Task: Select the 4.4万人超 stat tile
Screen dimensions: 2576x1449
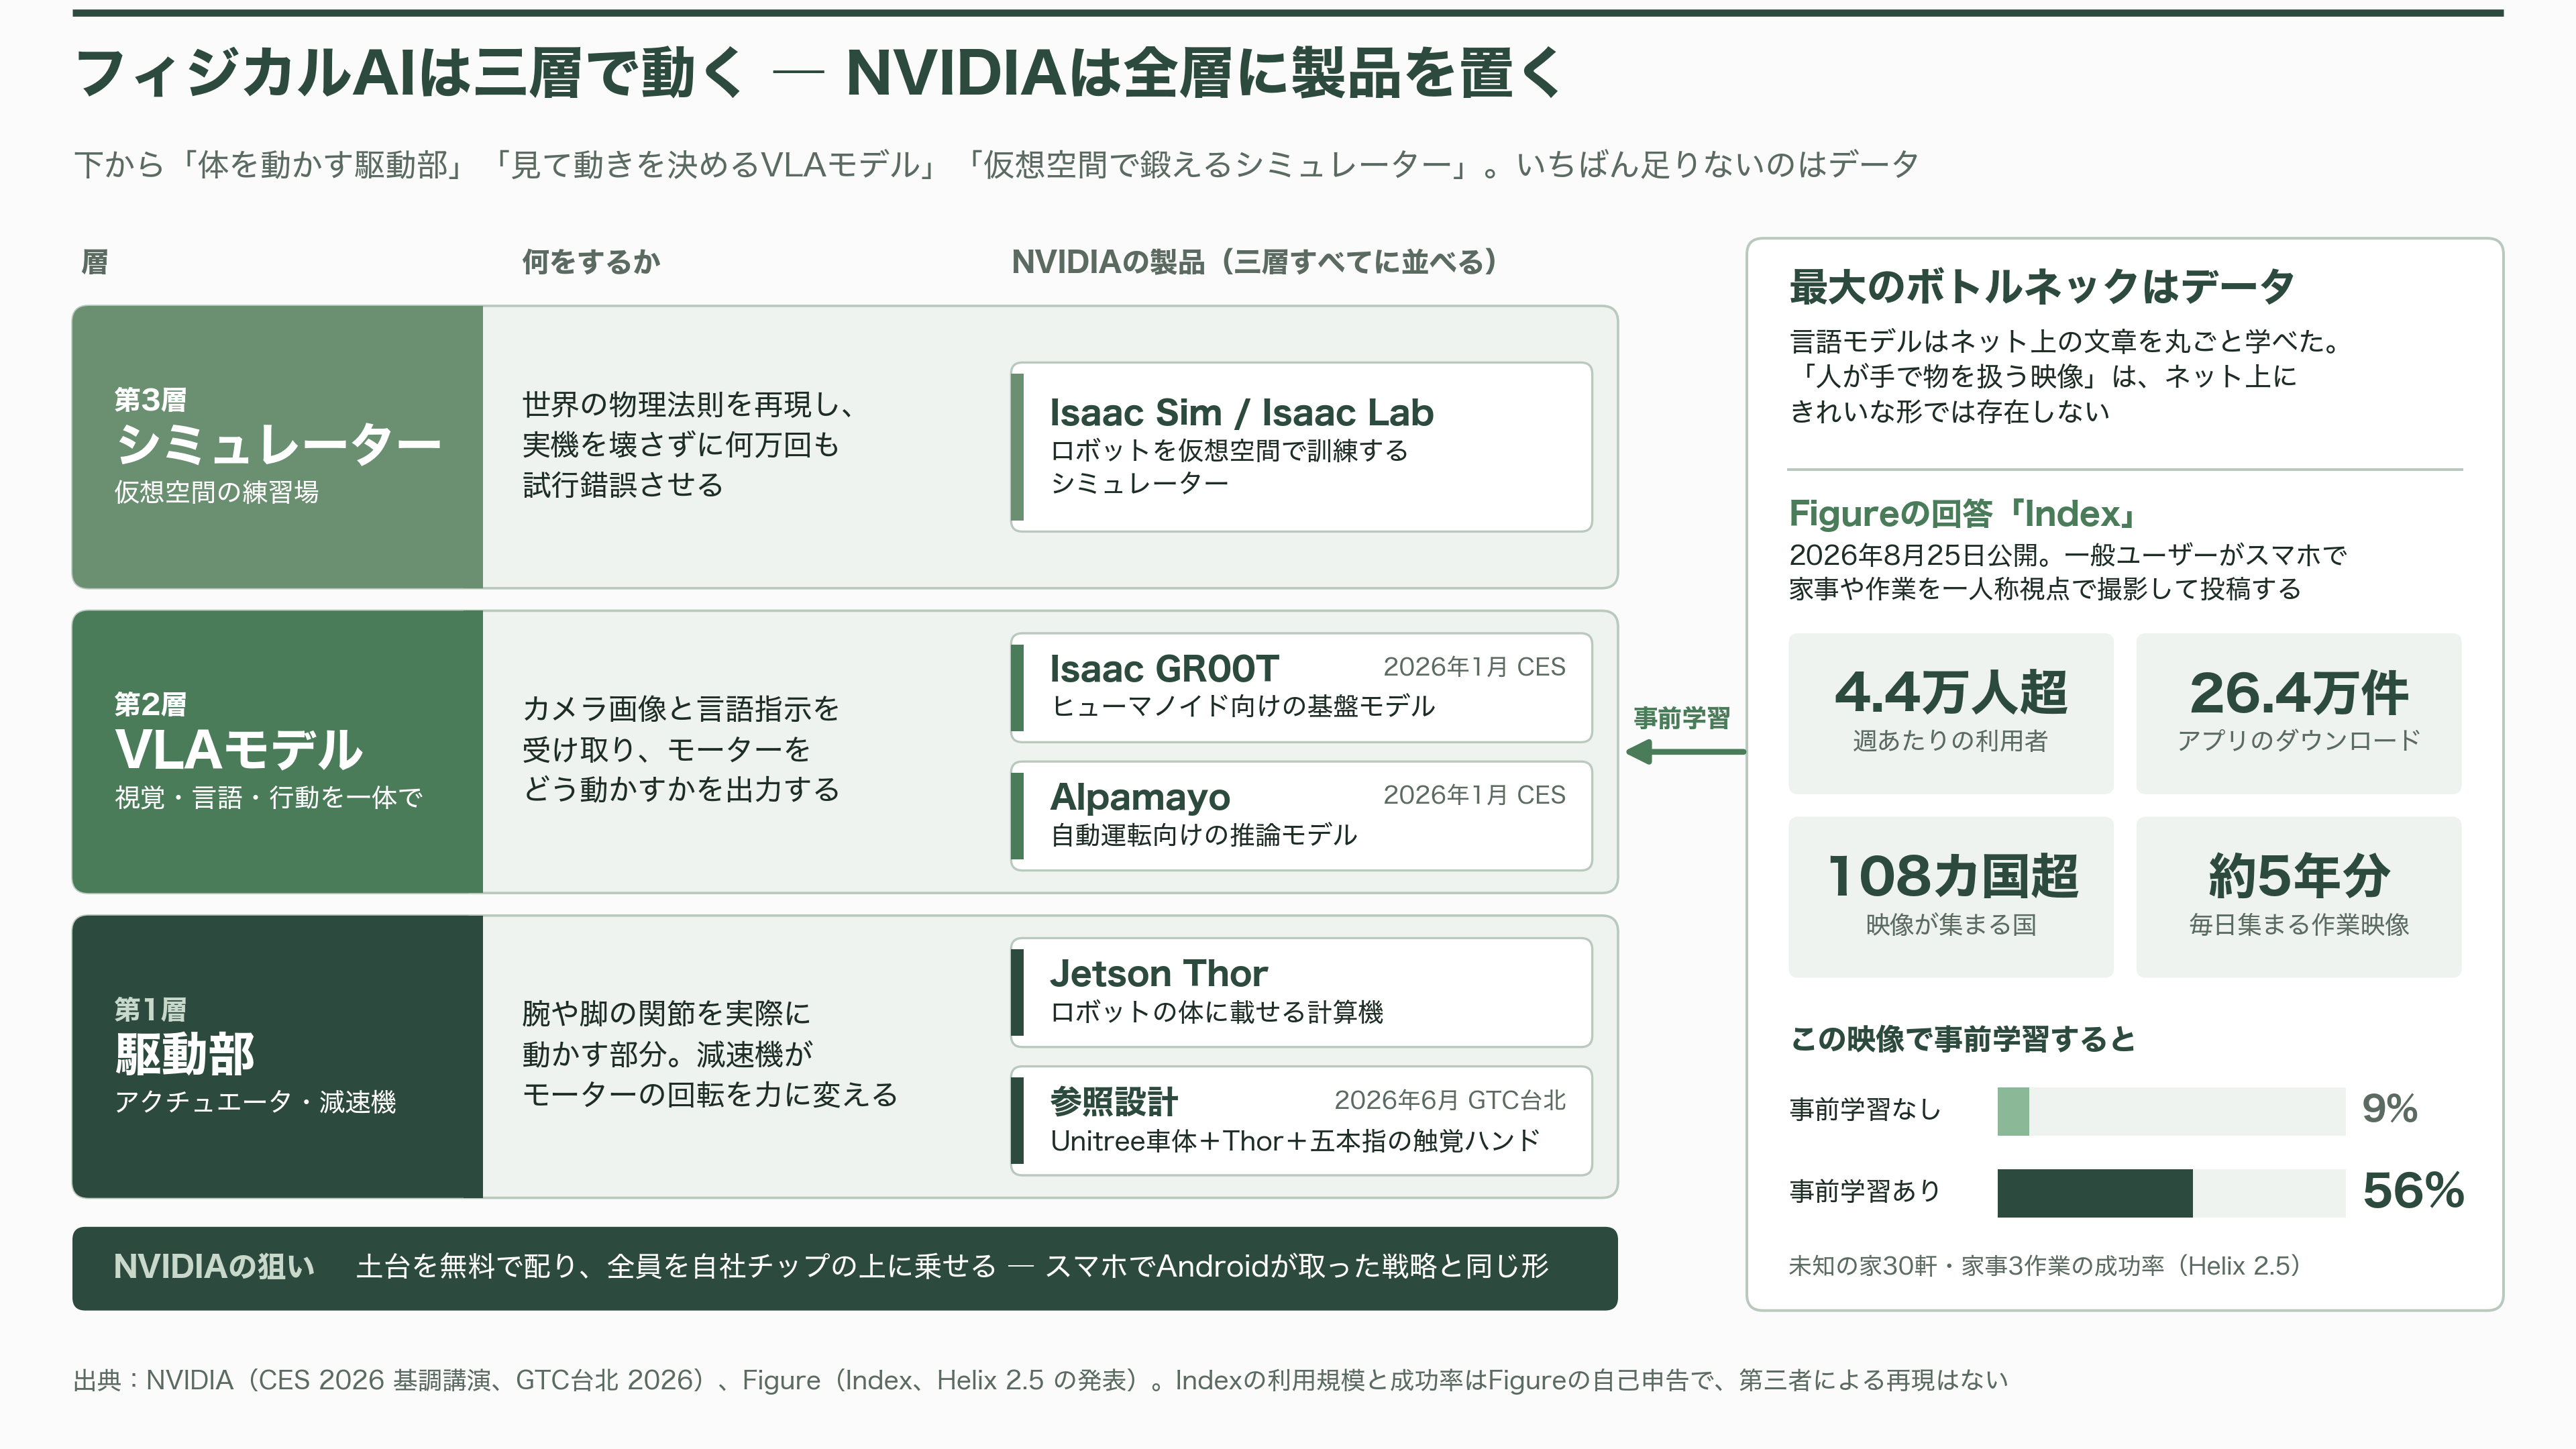Action: tap(1950, 713)
